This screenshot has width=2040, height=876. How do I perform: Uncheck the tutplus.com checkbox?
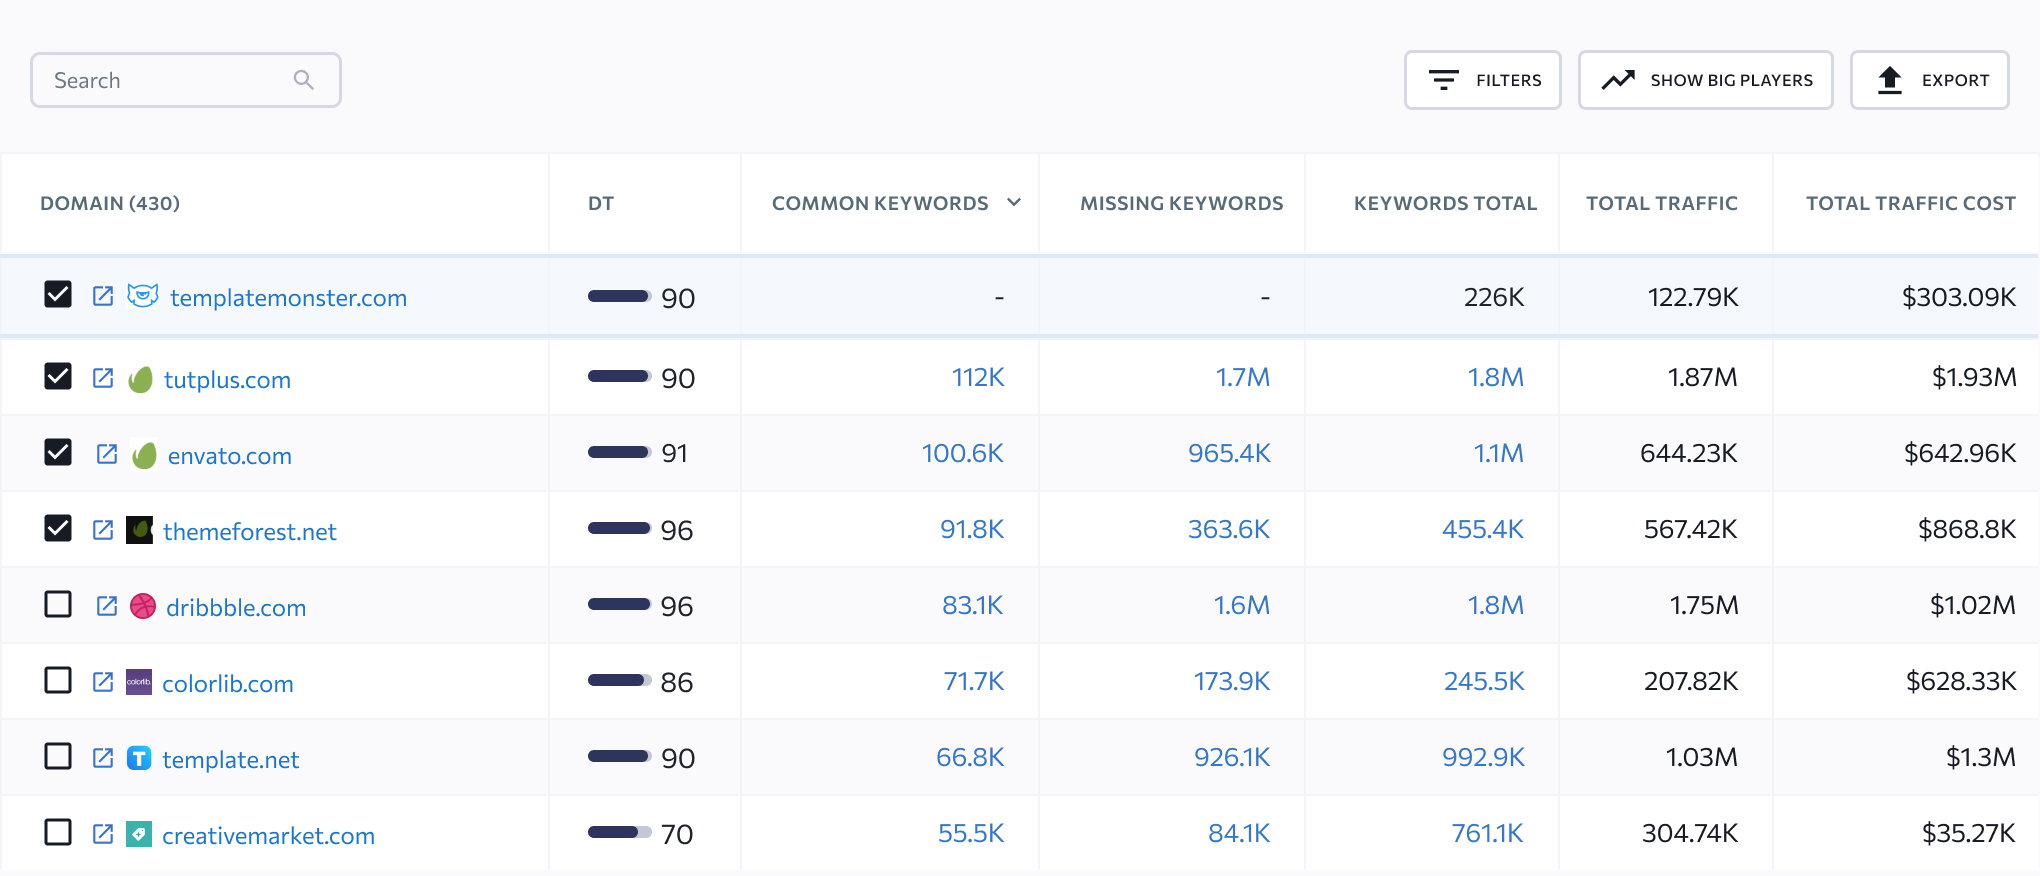click(x=58, y=376)
